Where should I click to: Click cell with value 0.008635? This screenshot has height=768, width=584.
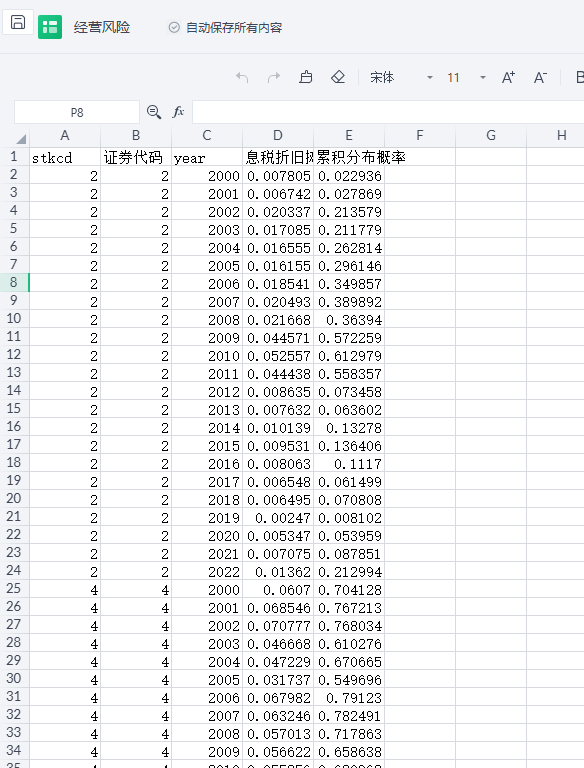tap(278, 391)
